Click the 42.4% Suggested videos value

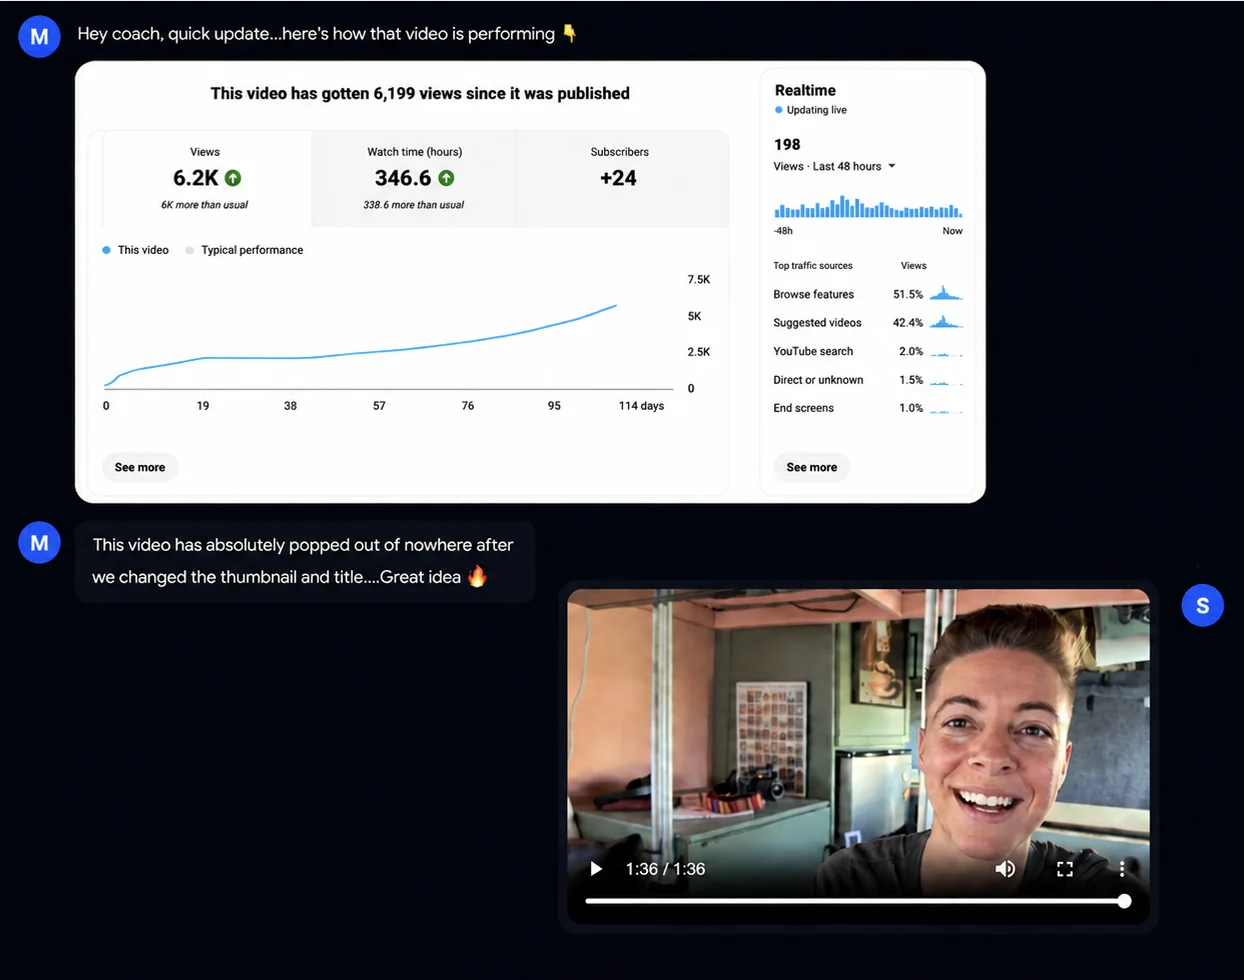pos(908,322)
